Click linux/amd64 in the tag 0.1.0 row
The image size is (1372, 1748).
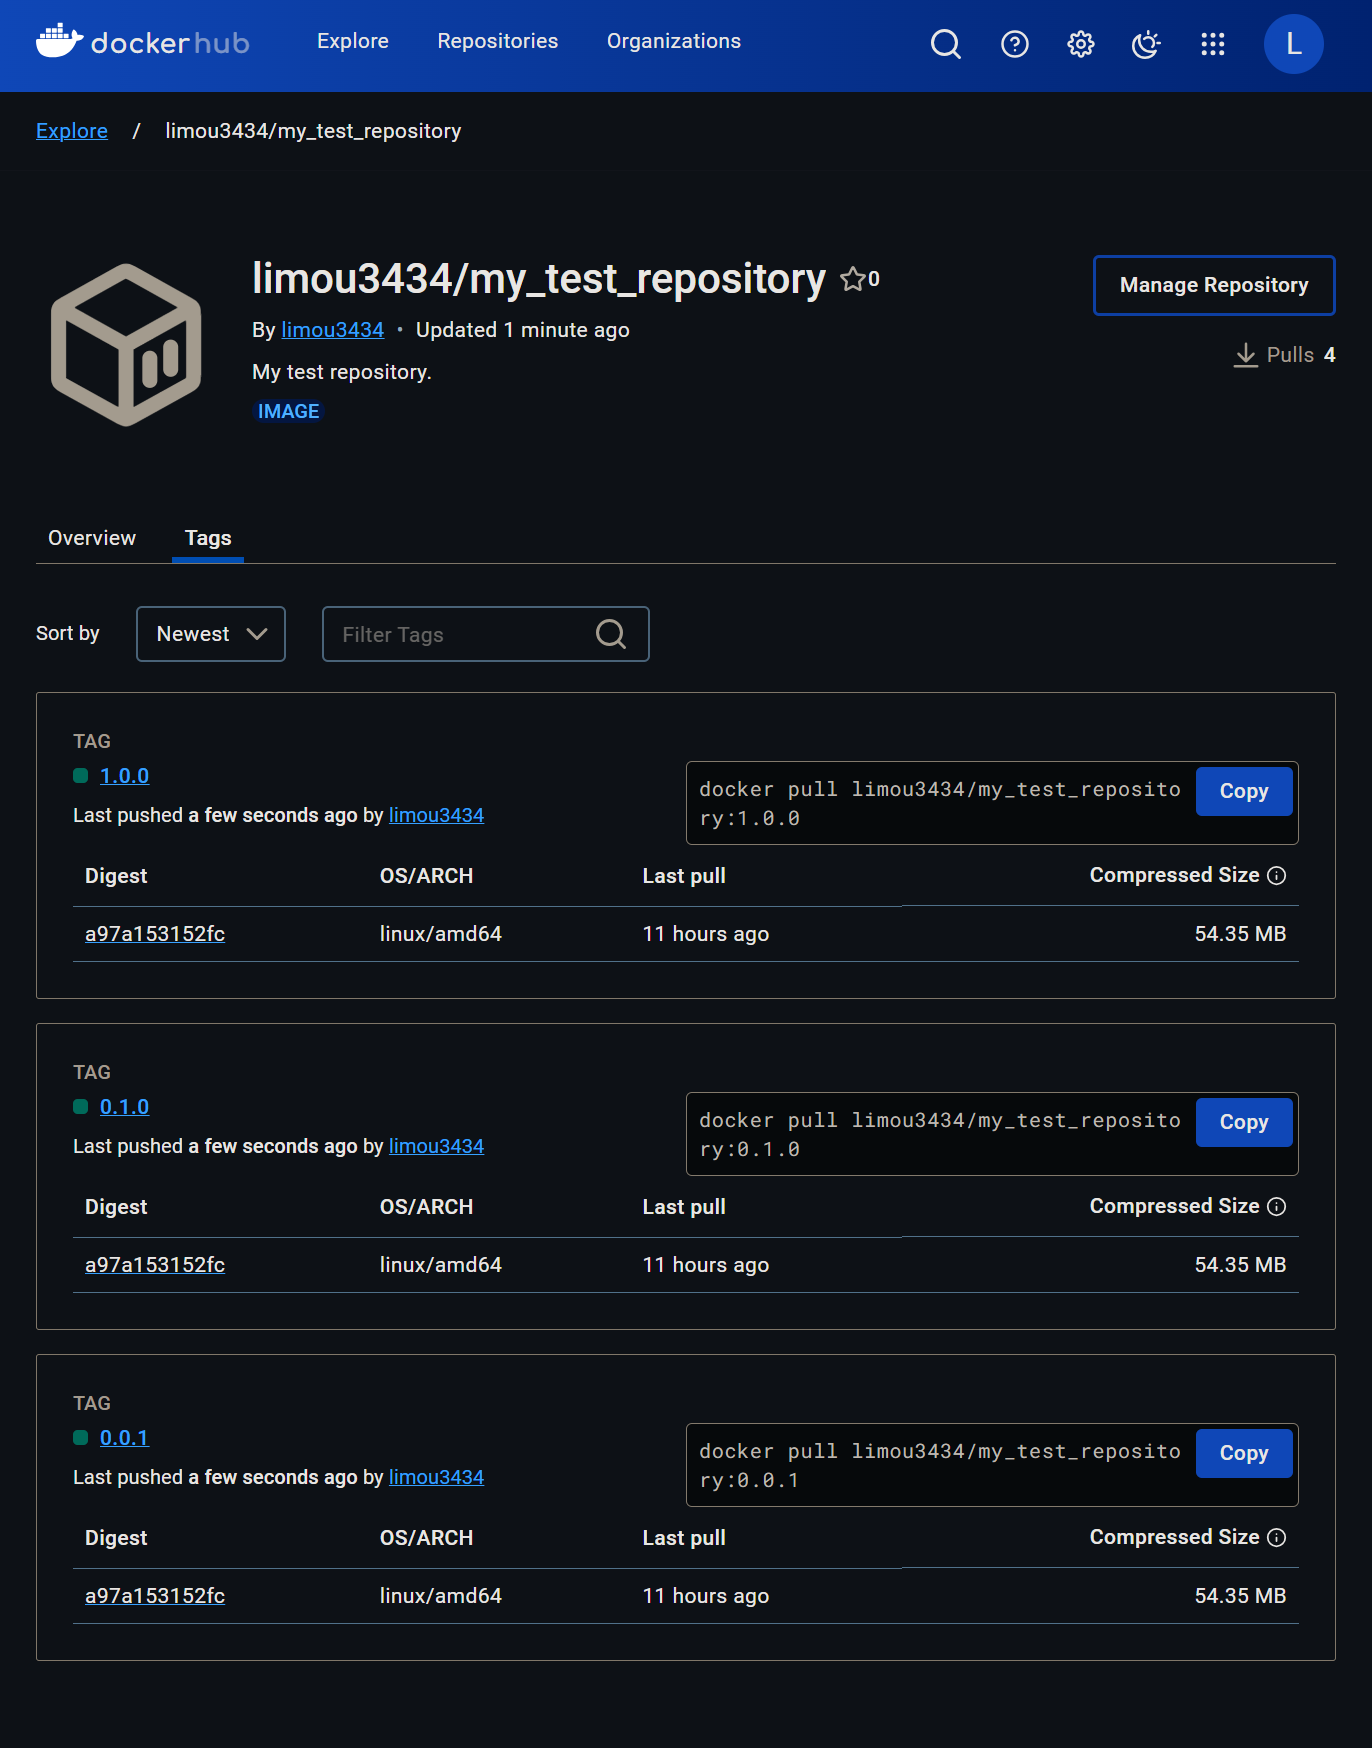point(441,1265)
